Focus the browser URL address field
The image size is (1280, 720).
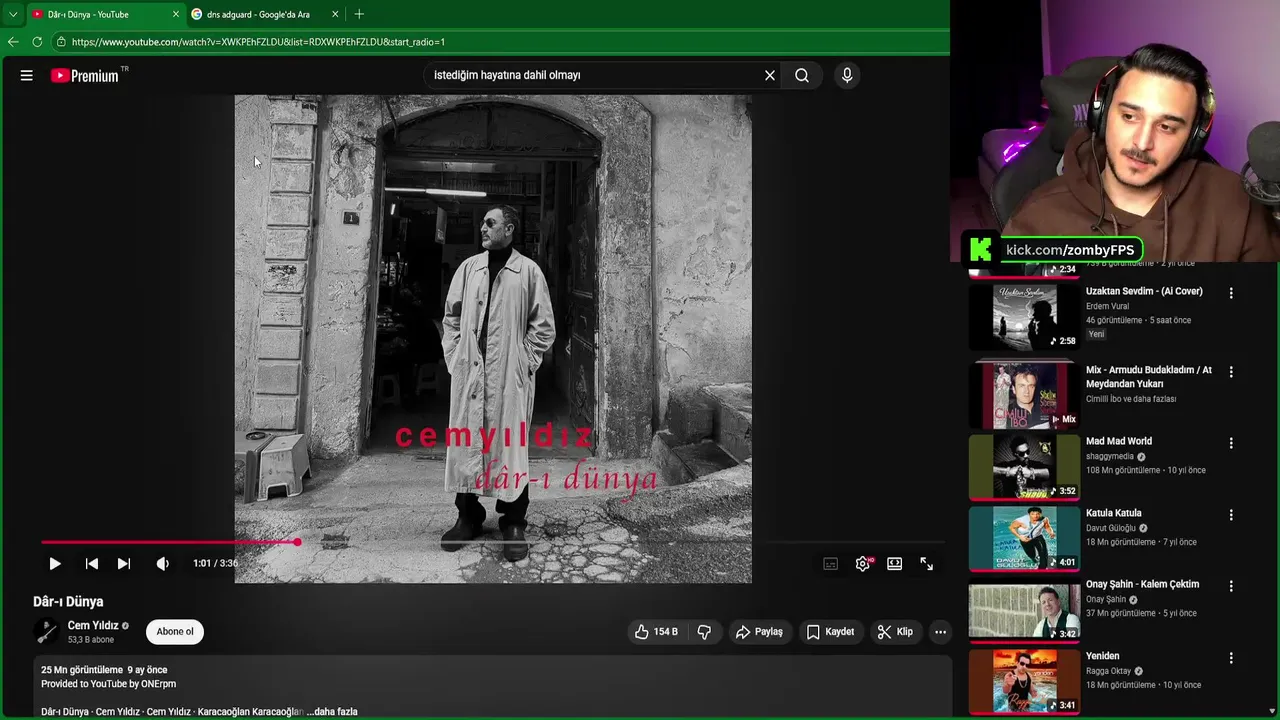[x=500, y=42]
